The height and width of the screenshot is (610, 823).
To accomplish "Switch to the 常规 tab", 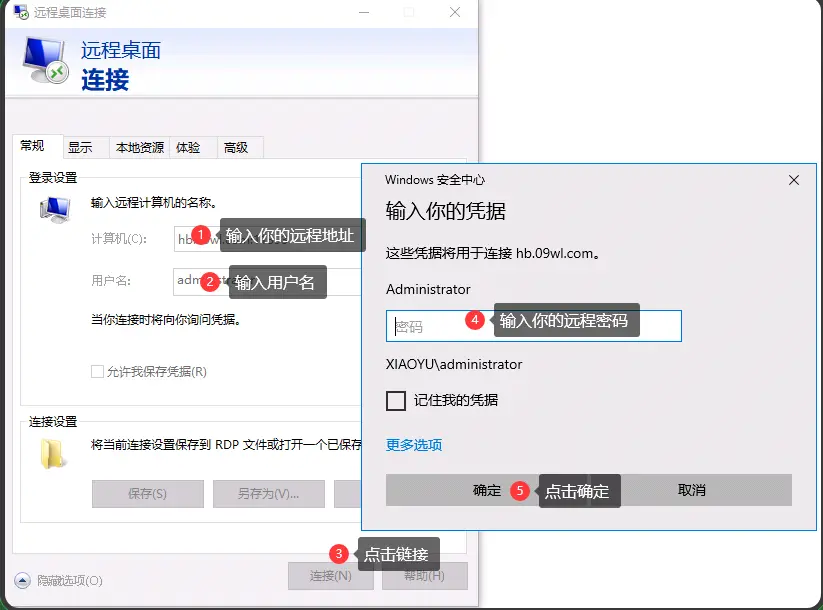I will (37, 145).
